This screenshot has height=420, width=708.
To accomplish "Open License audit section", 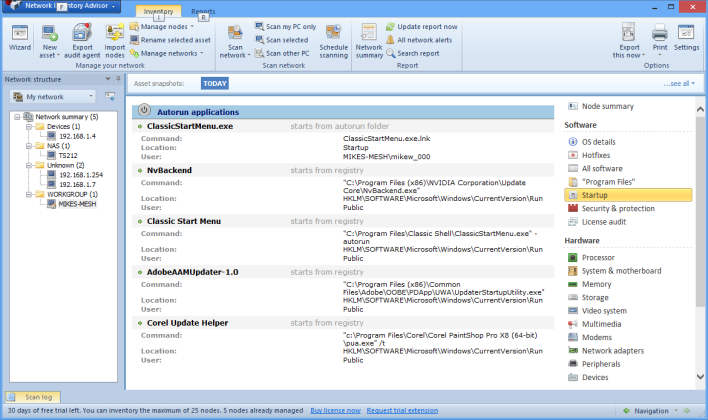I will coord(604,222).
